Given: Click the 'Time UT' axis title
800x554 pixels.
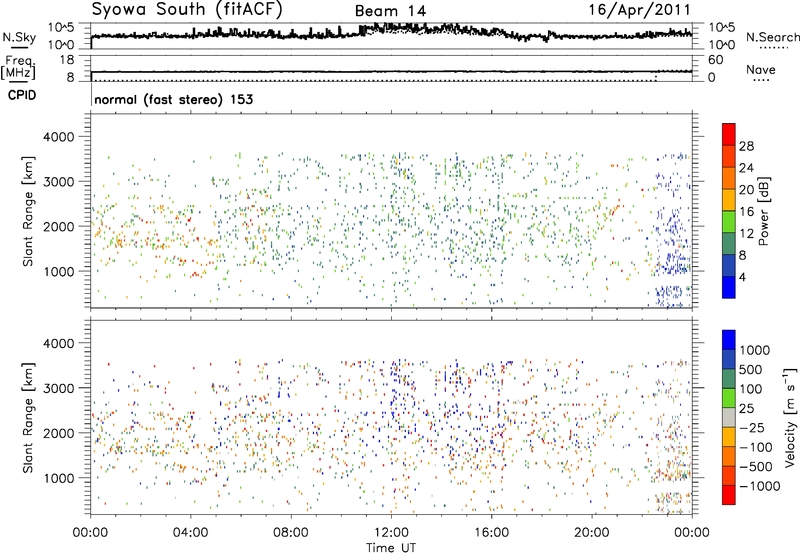Looking at the screenshot, I should tap(391, 548).
